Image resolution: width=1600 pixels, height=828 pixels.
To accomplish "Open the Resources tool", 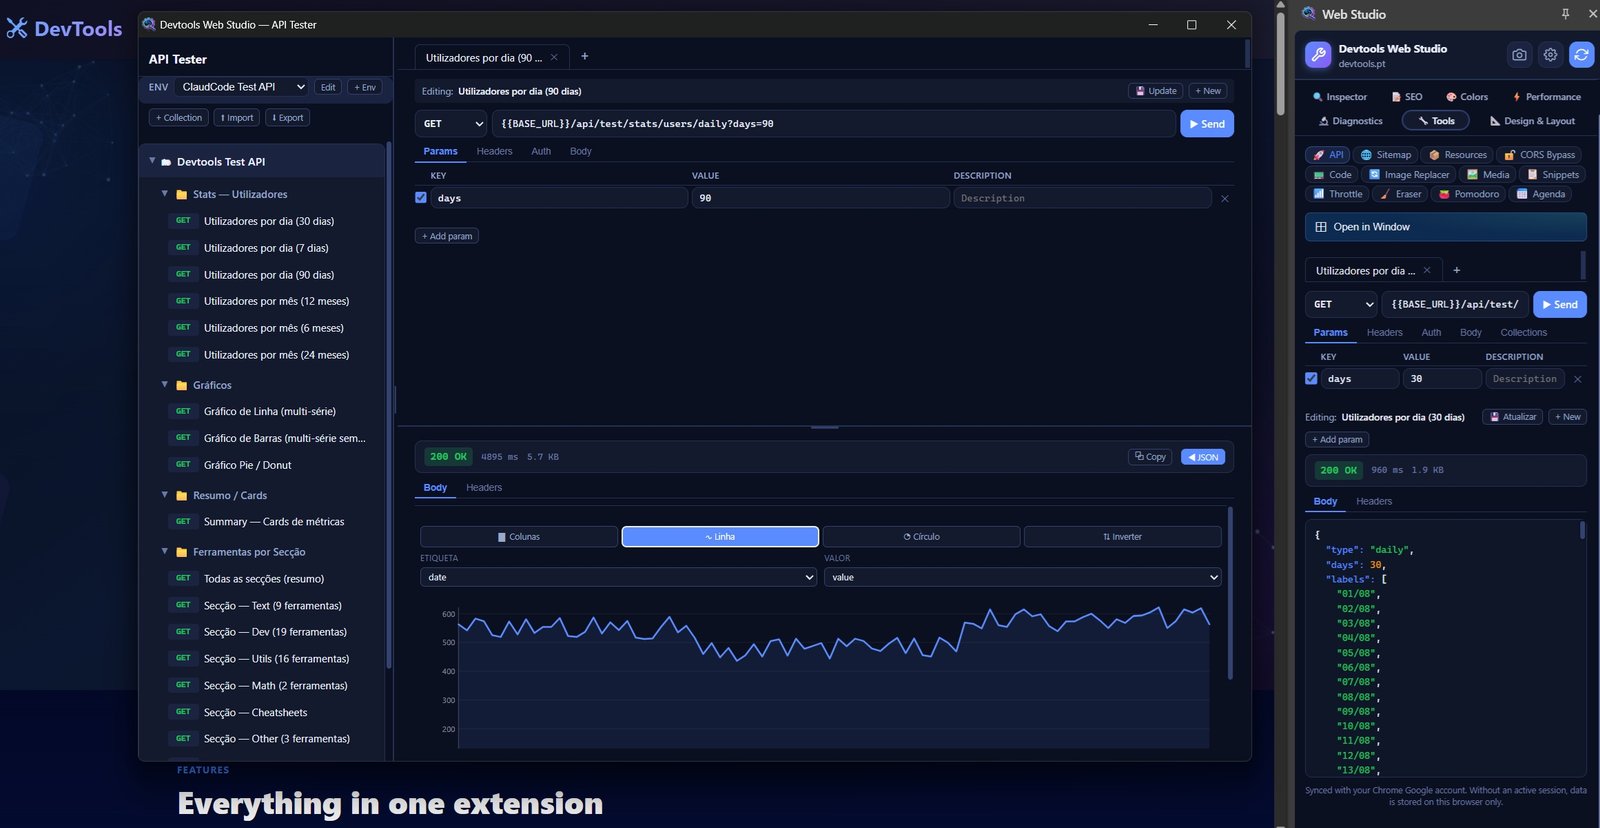I will [1457, 155].
